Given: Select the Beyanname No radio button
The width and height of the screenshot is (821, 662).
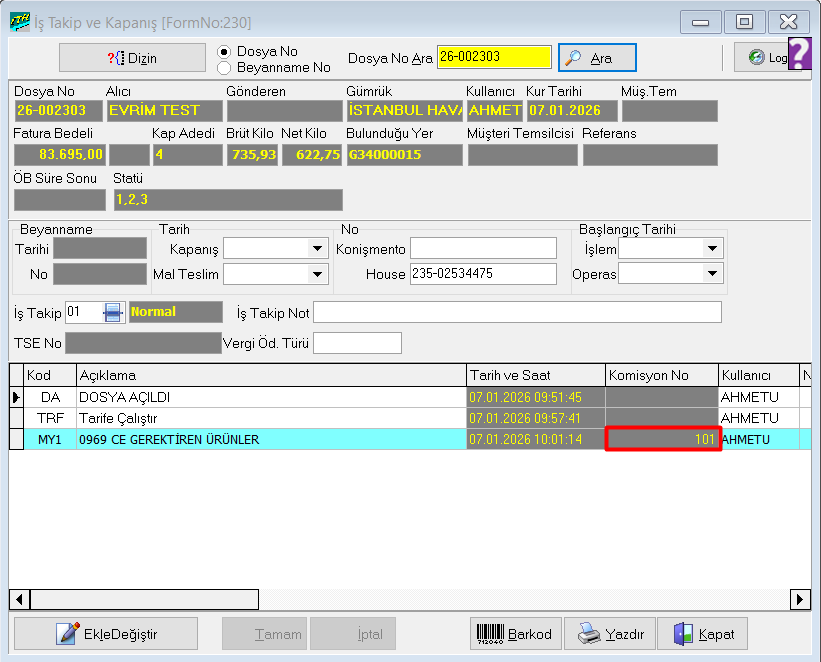Looking at the screenshot, I should point(224,68).
